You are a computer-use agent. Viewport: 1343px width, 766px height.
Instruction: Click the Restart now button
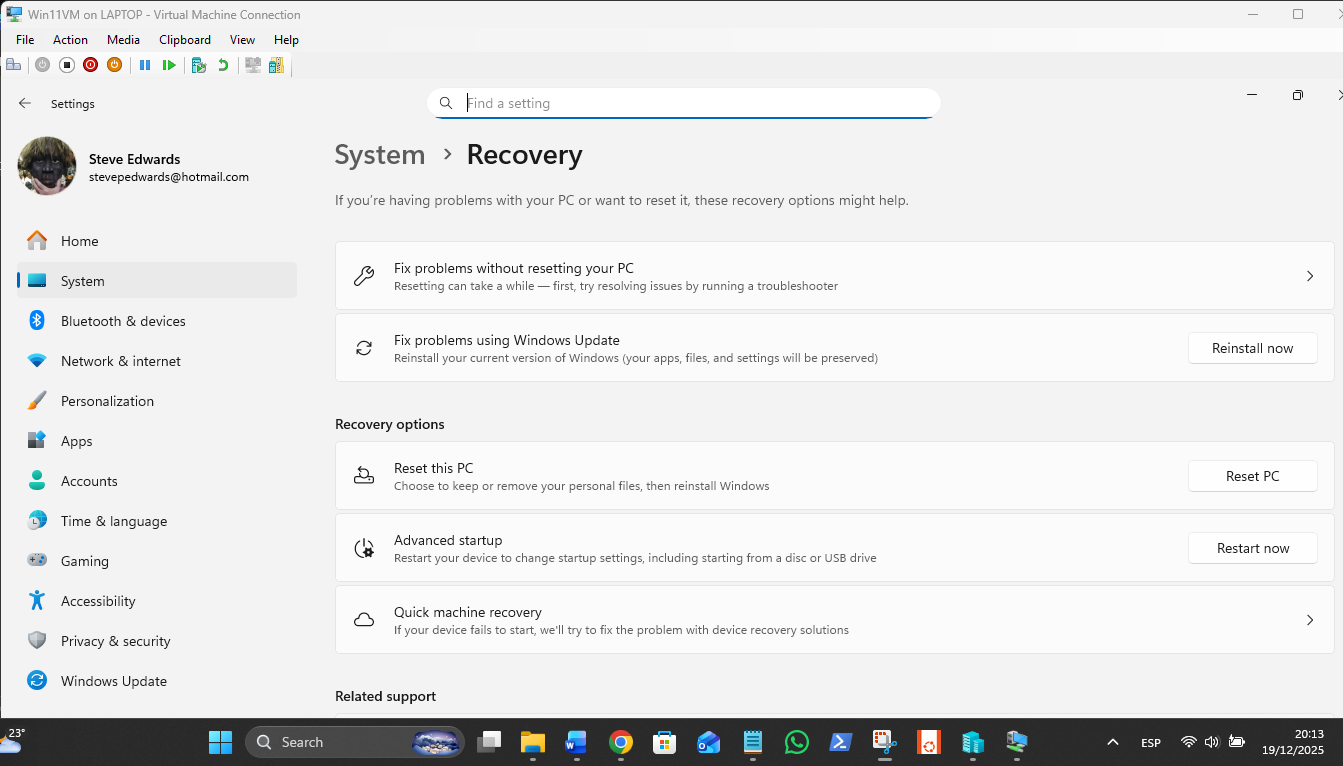pyautogui.click(x=1252, y=548)
